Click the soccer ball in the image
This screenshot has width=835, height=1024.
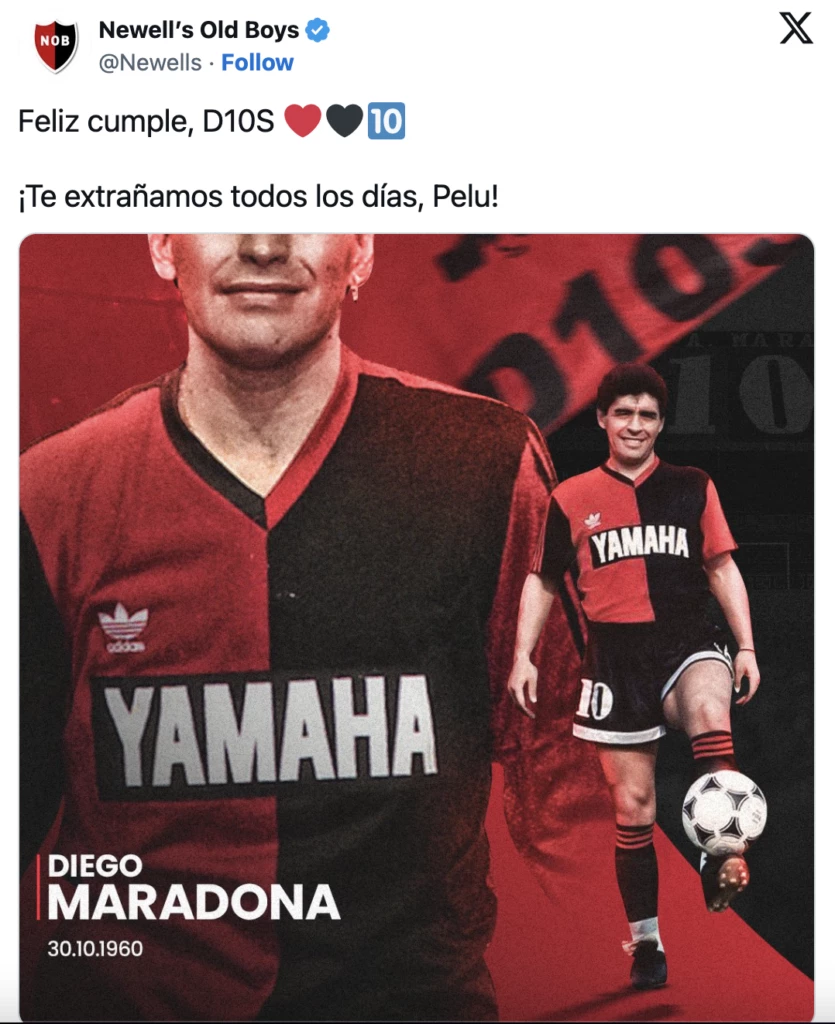[x=725, y=812]
